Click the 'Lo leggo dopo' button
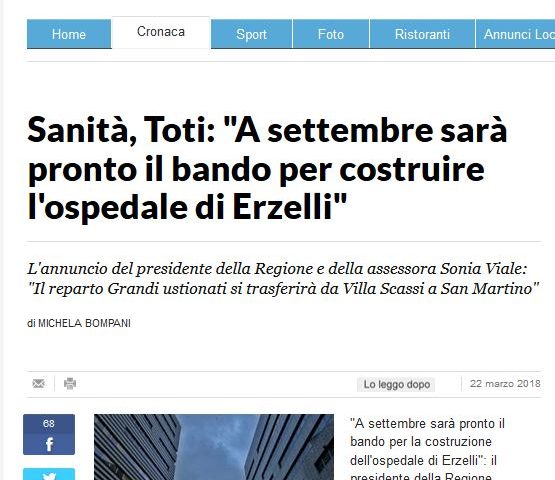This screenshot has height=480, width=555. coord(396,384)
